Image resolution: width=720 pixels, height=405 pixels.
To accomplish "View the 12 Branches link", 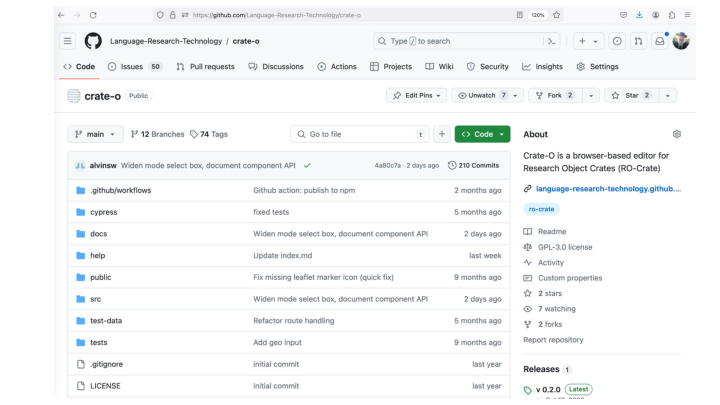I will (x=158, y=134).
